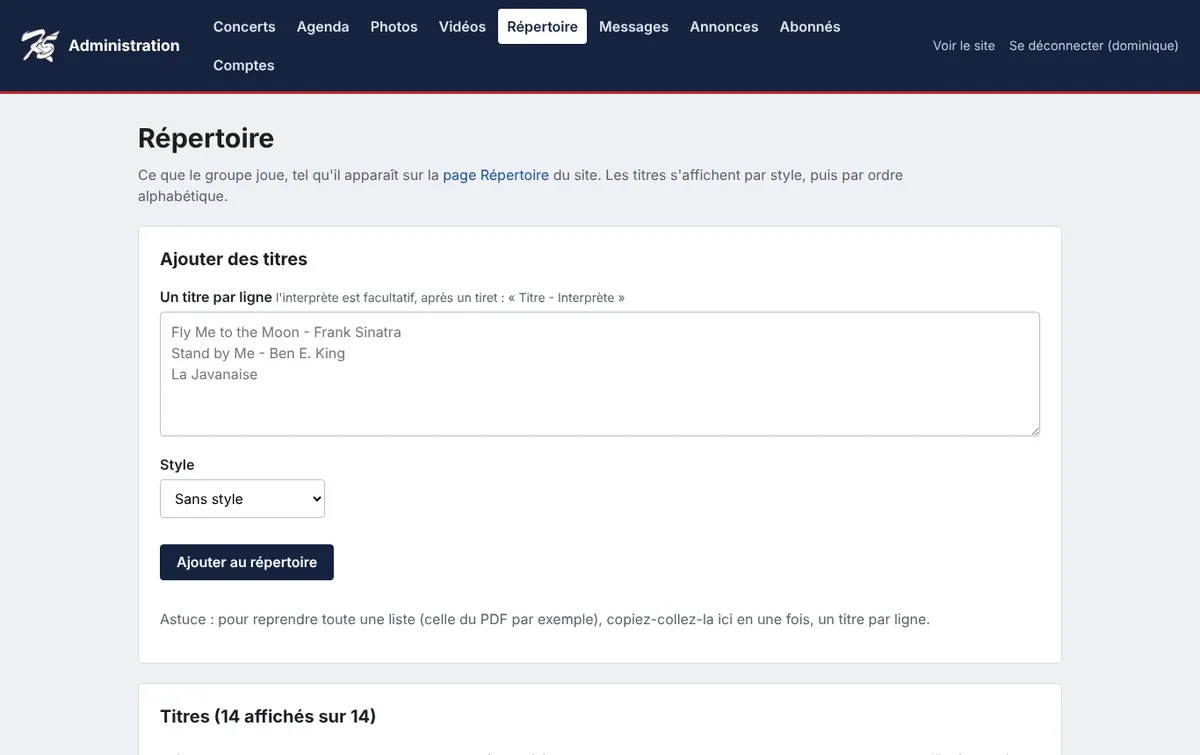Click the band logo icon in header
Viewport: 1200px width, 755px height.
click(40, 45)
